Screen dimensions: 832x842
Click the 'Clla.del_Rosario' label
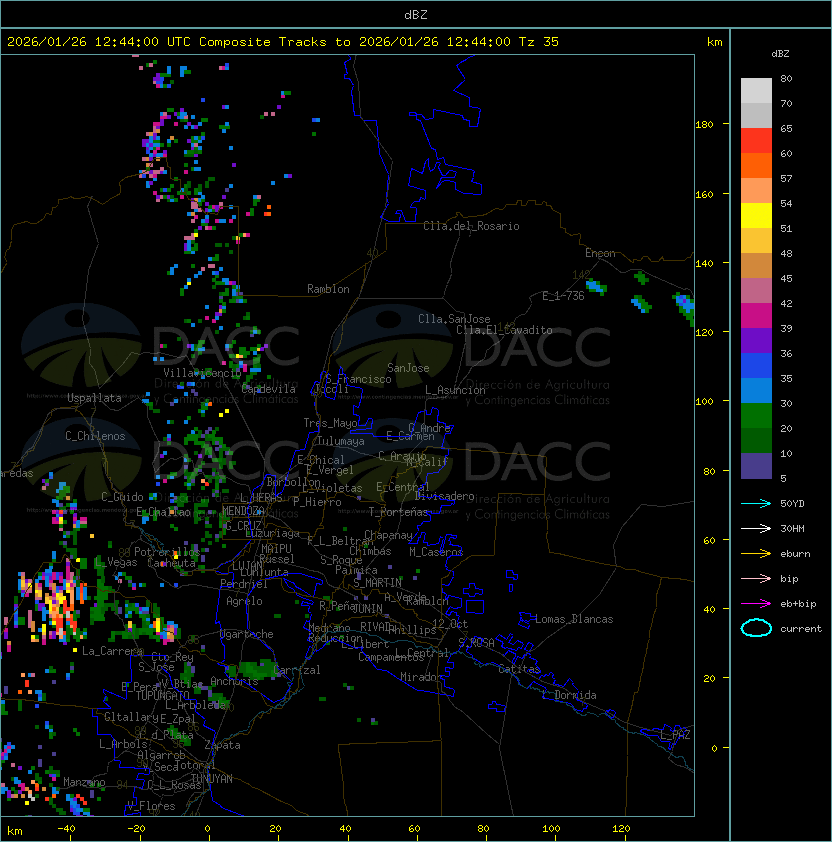tap(471, 226)
